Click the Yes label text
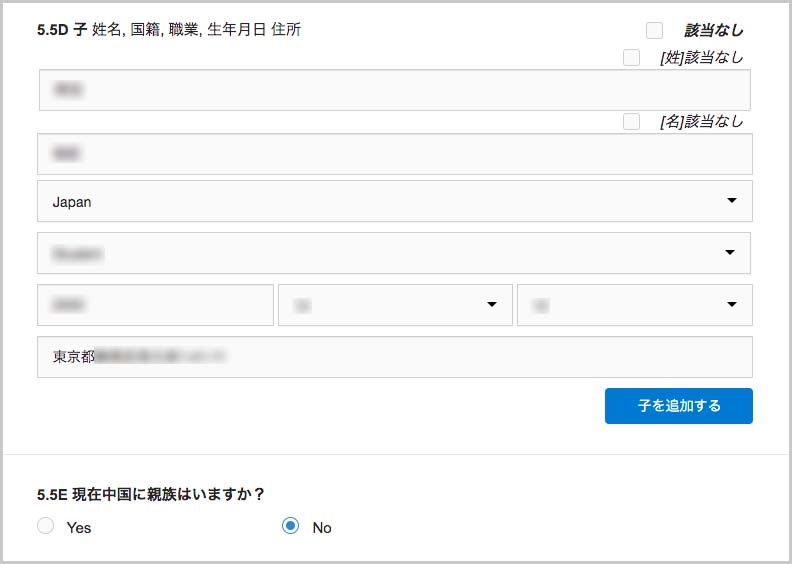 point(79,528)
